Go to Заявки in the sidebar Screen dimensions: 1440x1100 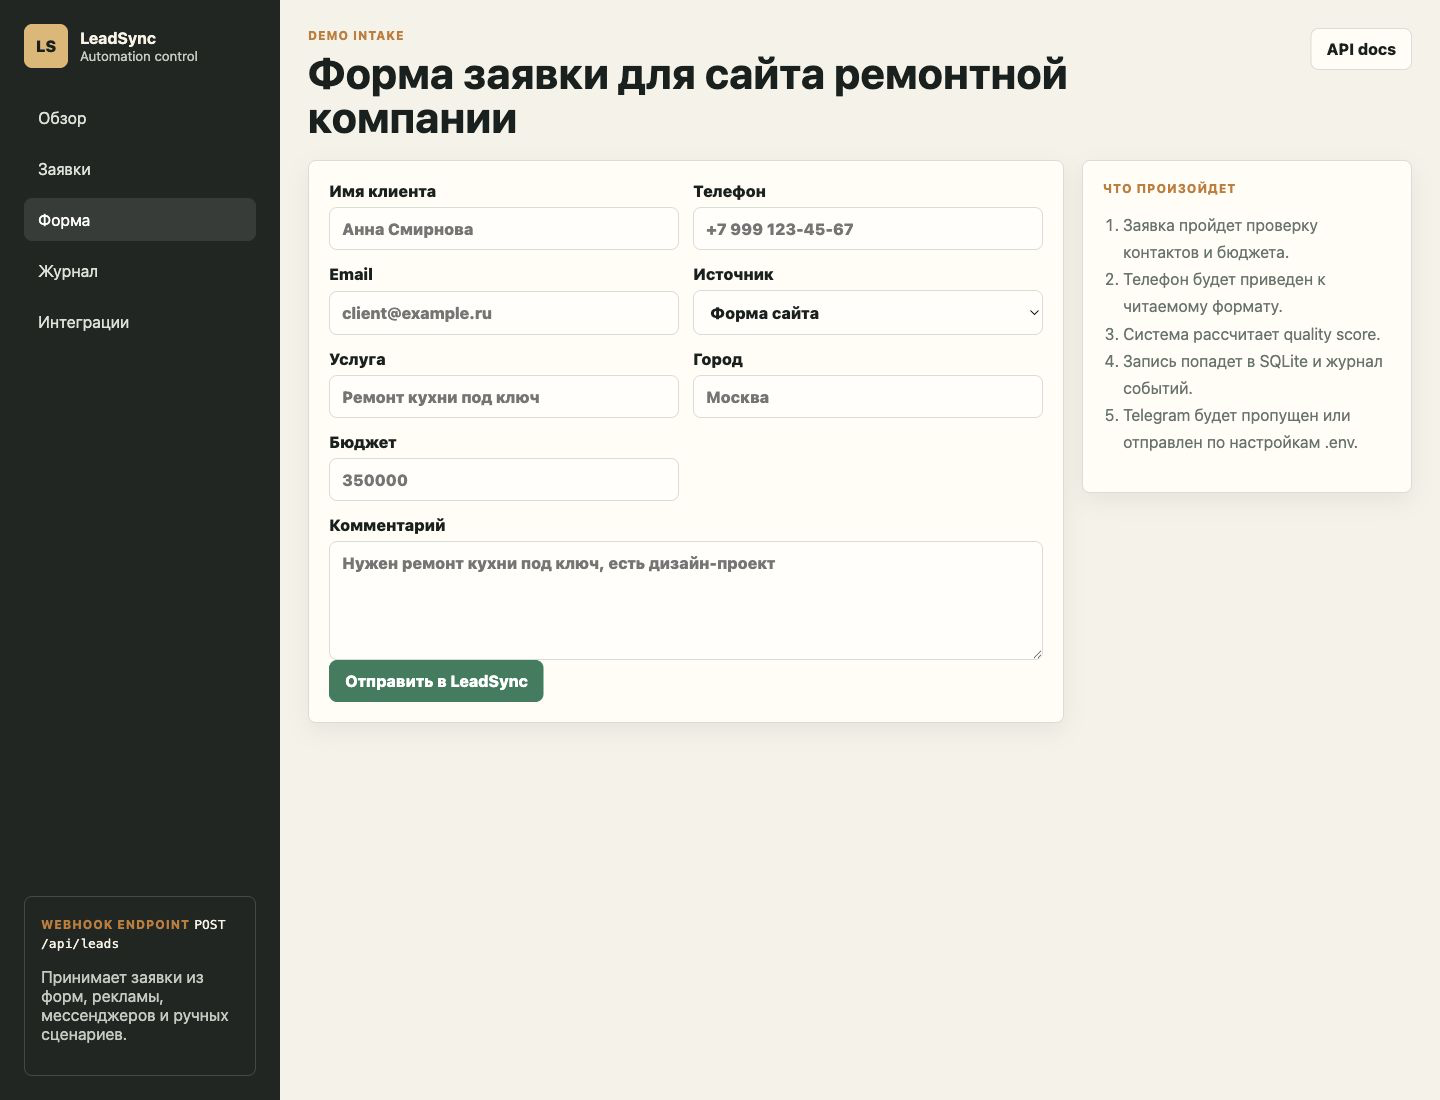140,169
